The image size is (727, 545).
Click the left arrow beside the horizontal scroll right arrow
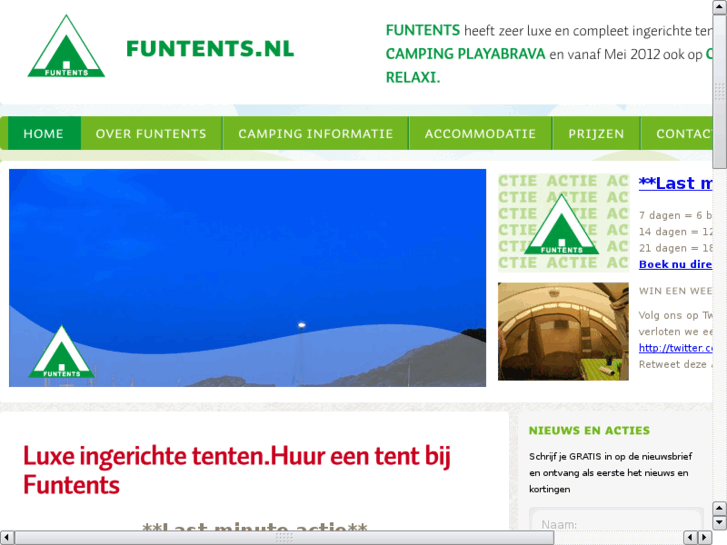point(691,538)
